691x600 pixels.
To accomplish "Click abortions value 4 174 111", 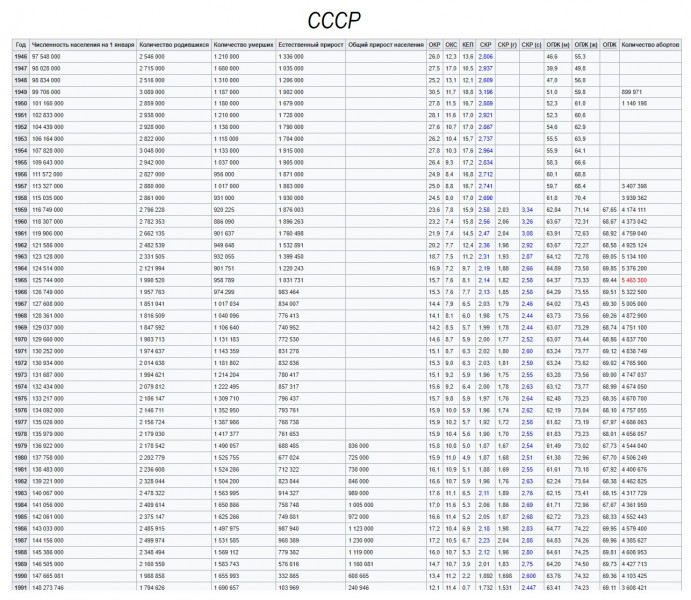I will (x=634, y=210).
